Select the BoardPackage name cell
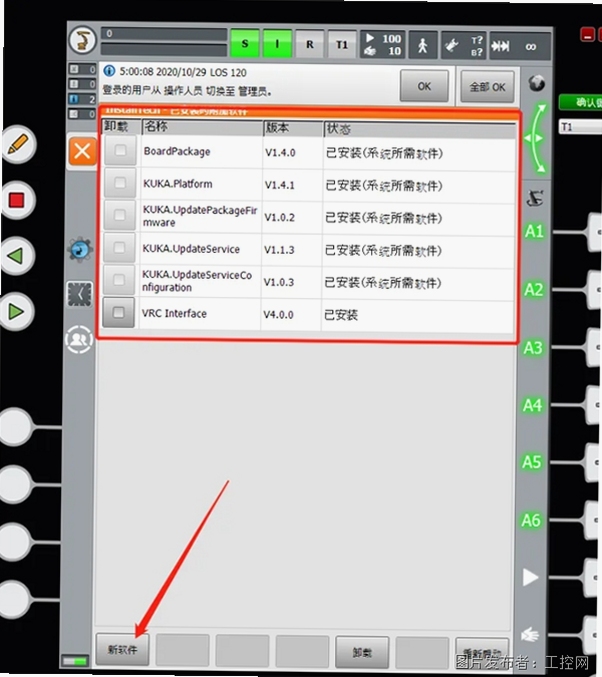This screenshot has width=602, height=677. (200, 152)
